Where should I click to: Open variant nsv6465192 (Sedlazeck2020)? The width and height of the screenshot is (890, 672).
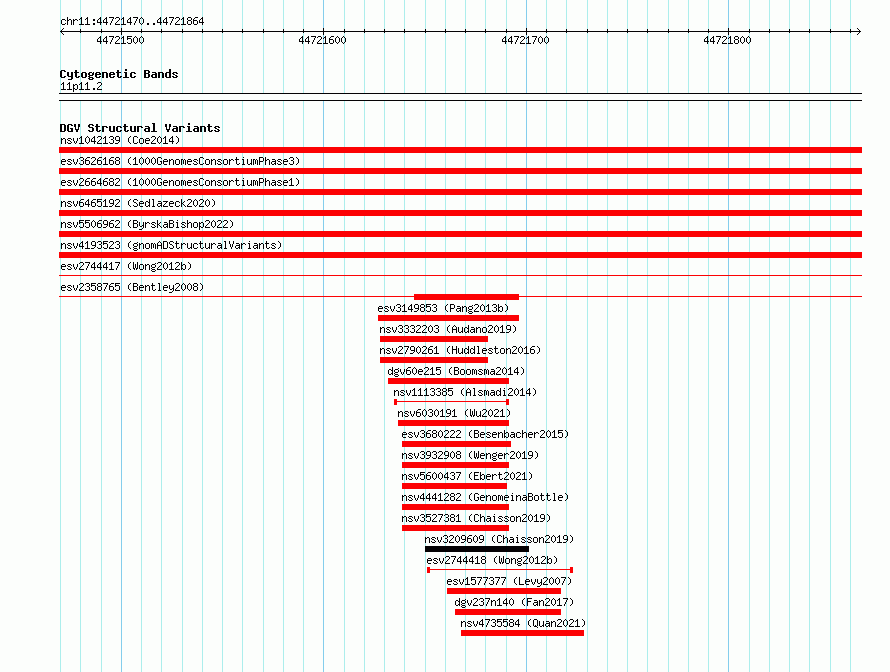pyautogui.click(x=138, y=203)
